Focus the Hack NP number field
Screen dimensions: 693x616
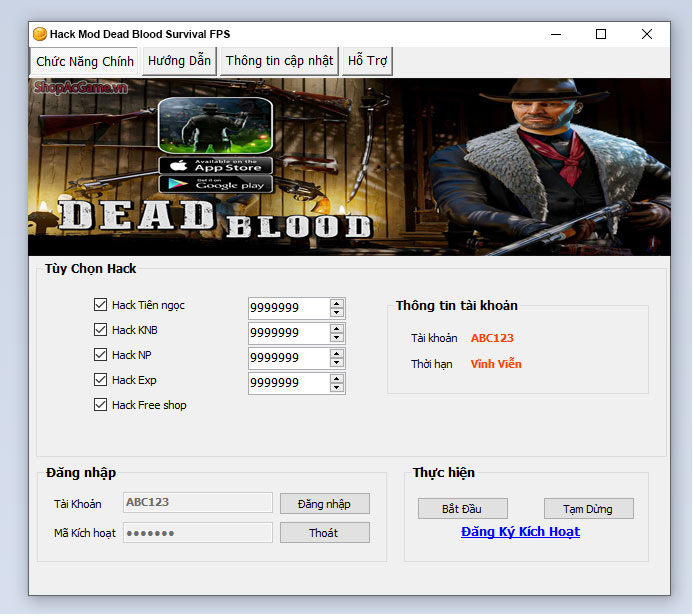[289, 358]
